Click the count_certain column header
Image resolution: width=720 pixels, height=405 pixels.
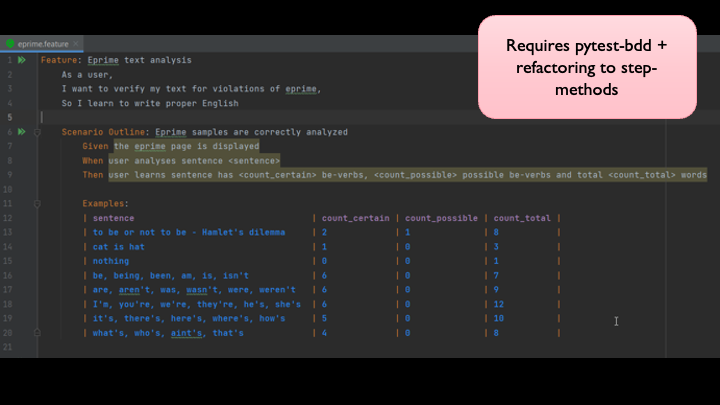[x=354, y=218]
